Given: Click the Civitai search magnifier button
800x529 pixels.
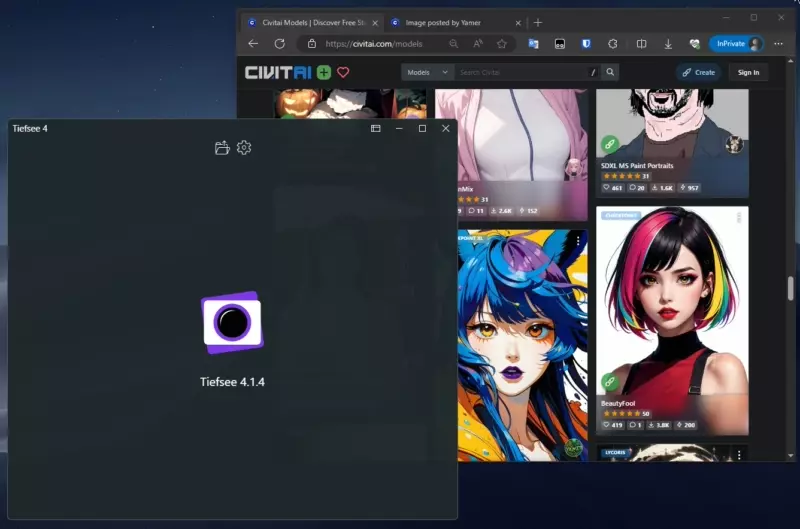Looking at the screenshot, I should click(x=610, y=72).
